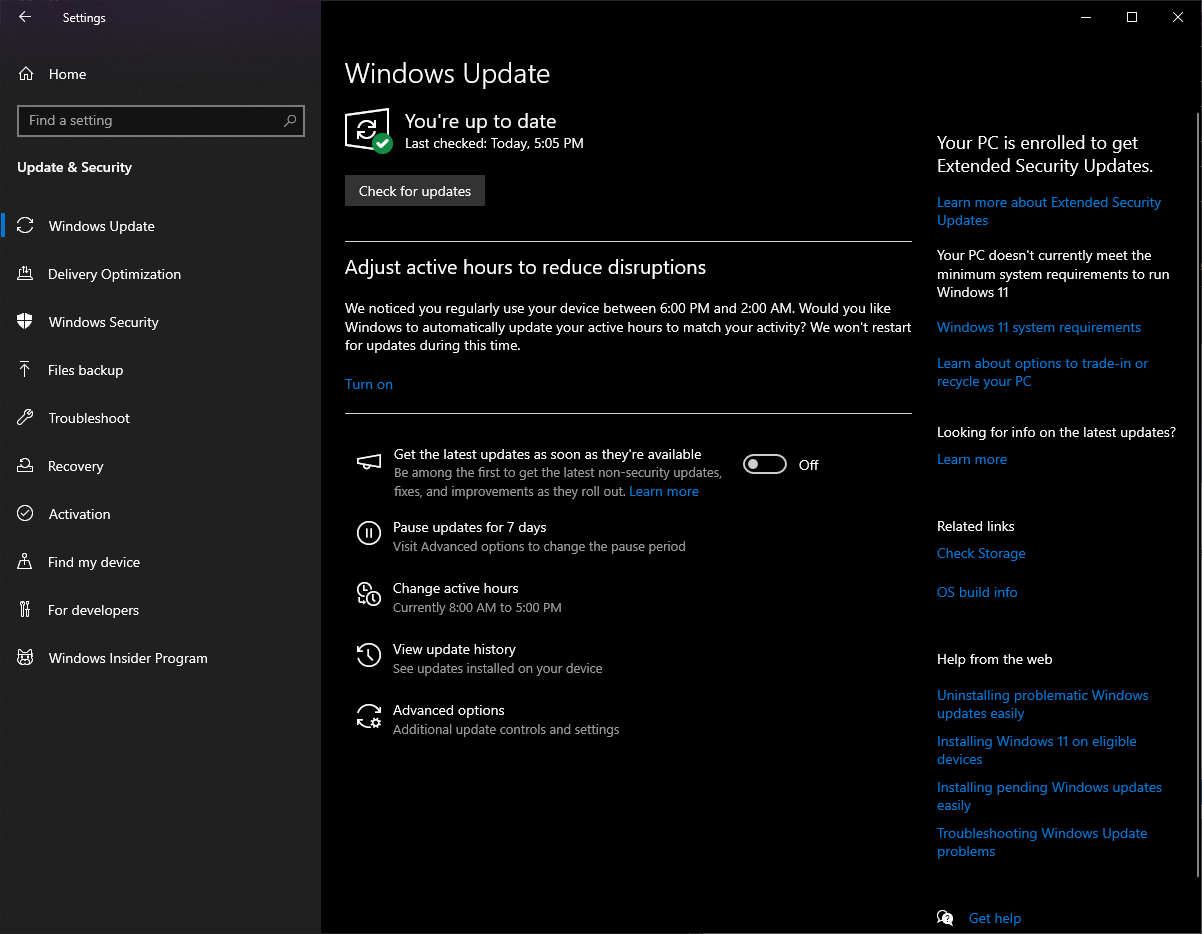Click the Troubleshoot wrench icon
The image size is (1202, 934).
point(26,418)
